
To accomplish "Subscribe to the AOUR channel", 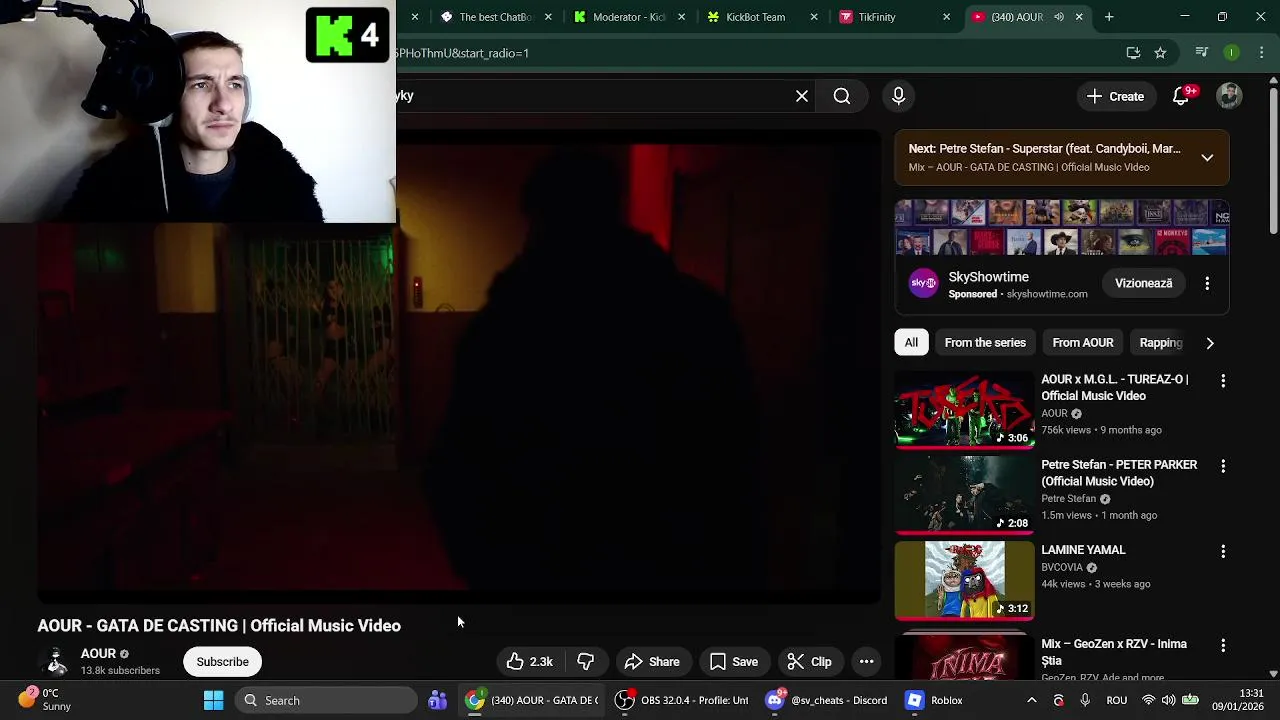I will (x=222, y=662).
